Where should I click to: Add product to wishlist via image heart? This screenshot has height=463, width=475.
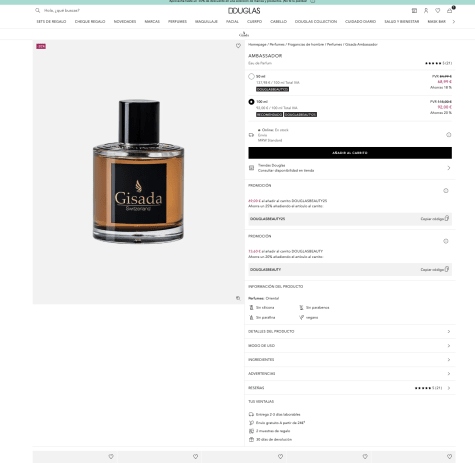click(x=238, y=46)
